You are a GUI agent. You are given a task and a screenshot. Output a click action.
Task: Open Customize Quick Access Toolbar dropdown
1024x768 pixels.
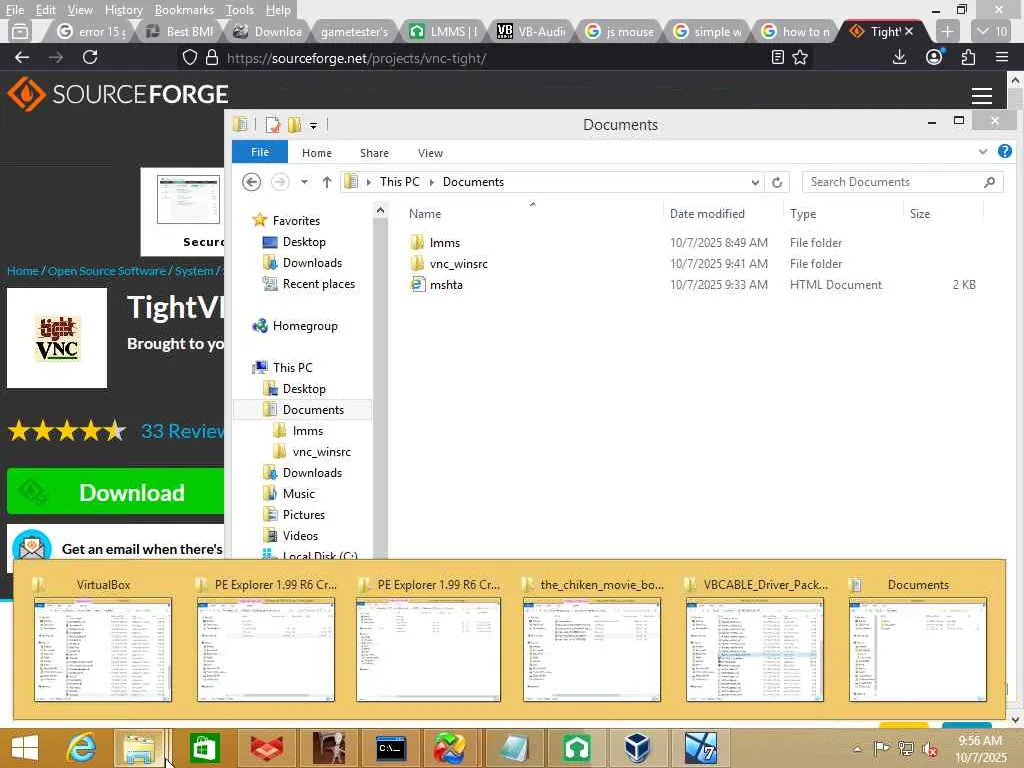pyautogui.click(x=313, y=125)
